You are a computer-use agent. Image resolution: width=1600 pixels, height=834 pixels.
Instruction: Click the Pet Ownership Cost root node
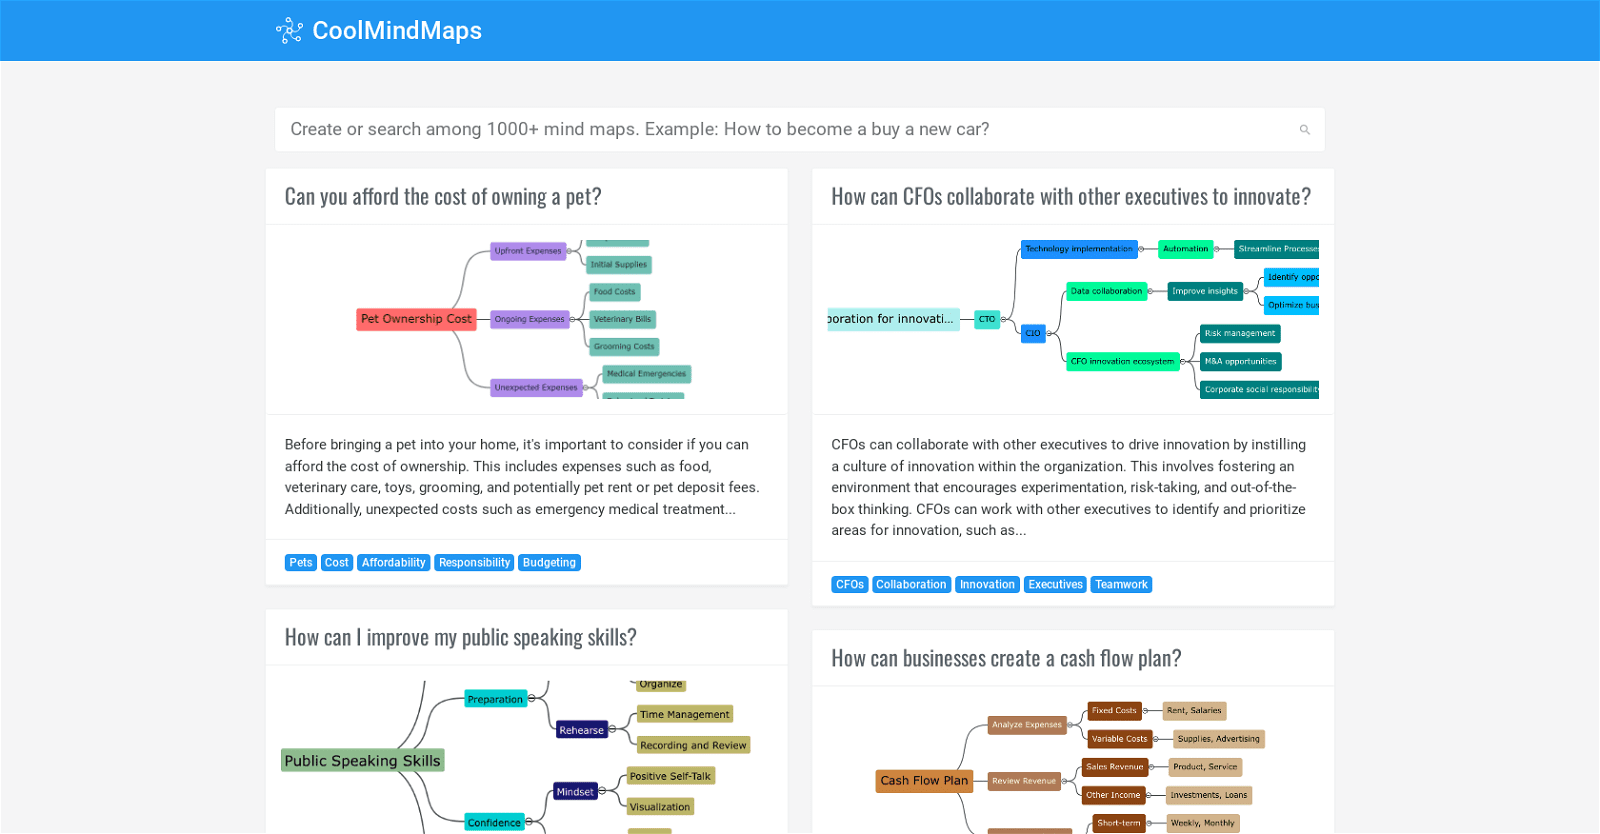click(x=416, y=319)
